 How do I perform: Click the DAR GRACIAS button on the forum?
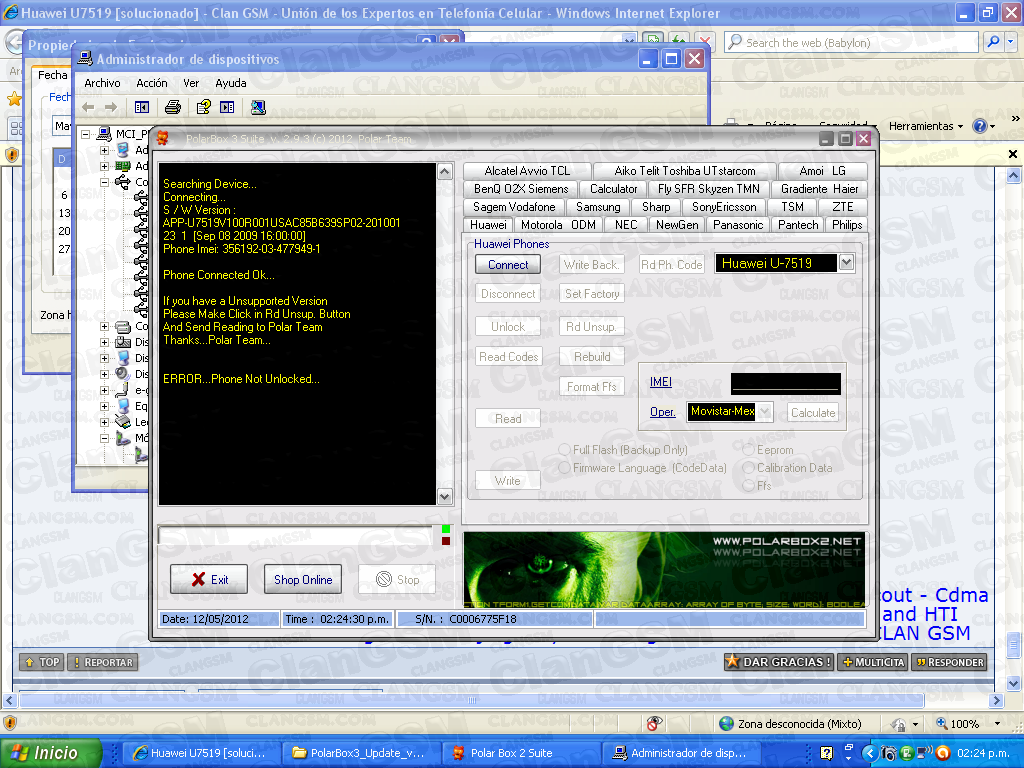tap(778, 662)
